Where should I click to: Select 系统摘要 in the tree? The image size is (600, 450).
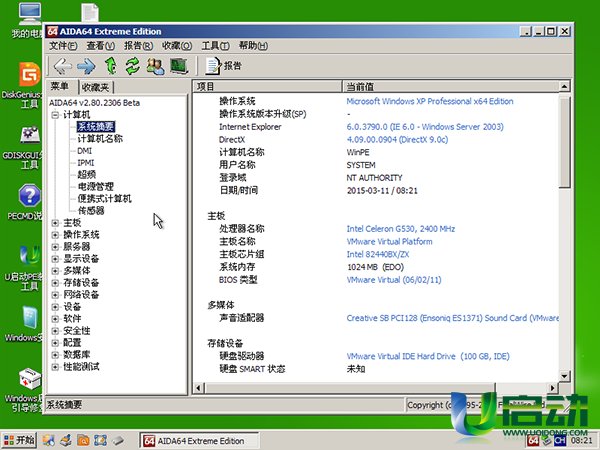pyautogui.click(x=96, y=127)
